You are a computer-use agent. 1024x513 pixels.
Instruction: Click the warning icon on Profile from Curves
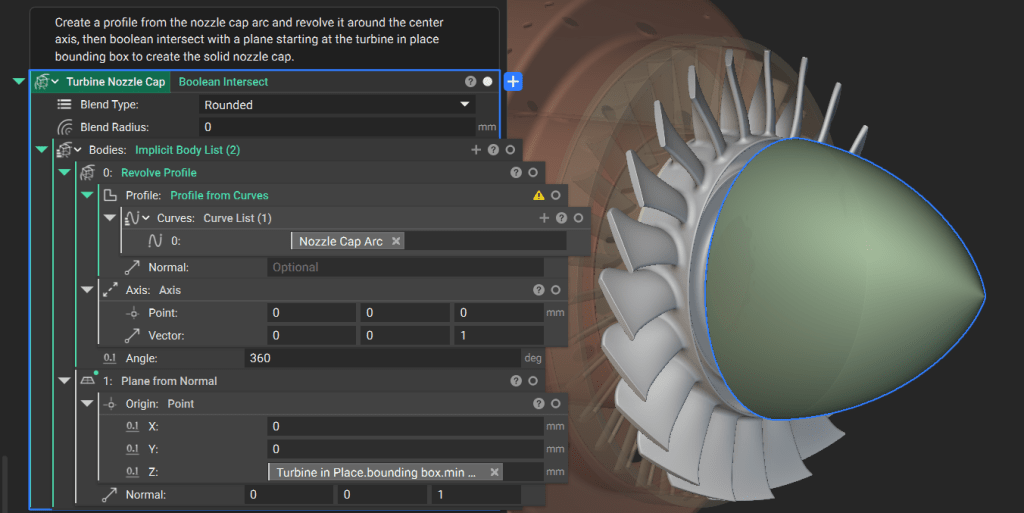[539, 196]
